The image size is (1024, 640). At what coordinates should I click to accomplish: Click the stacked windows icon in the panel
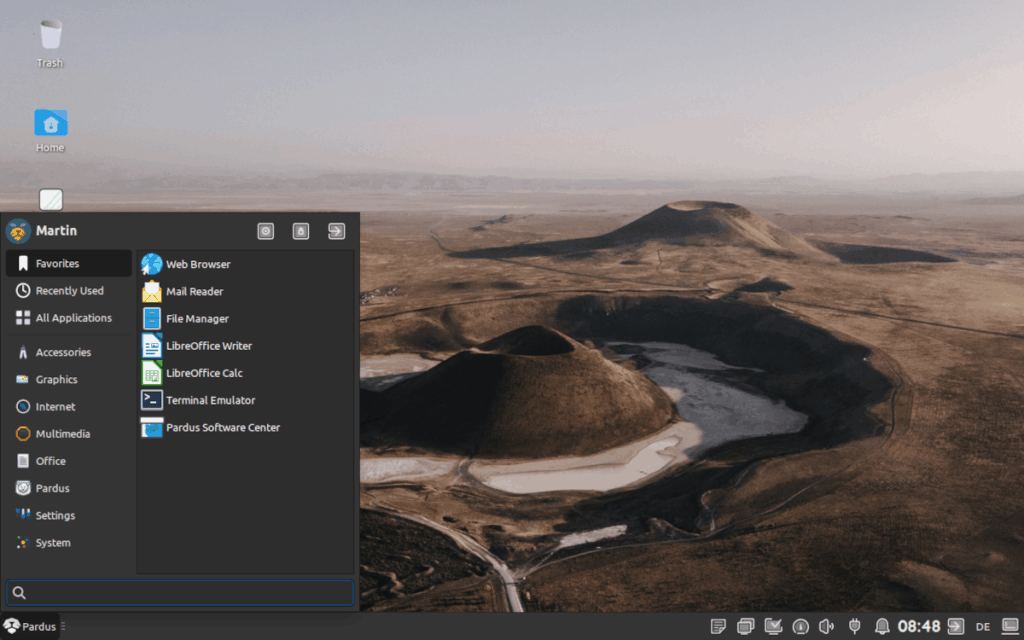745,627
